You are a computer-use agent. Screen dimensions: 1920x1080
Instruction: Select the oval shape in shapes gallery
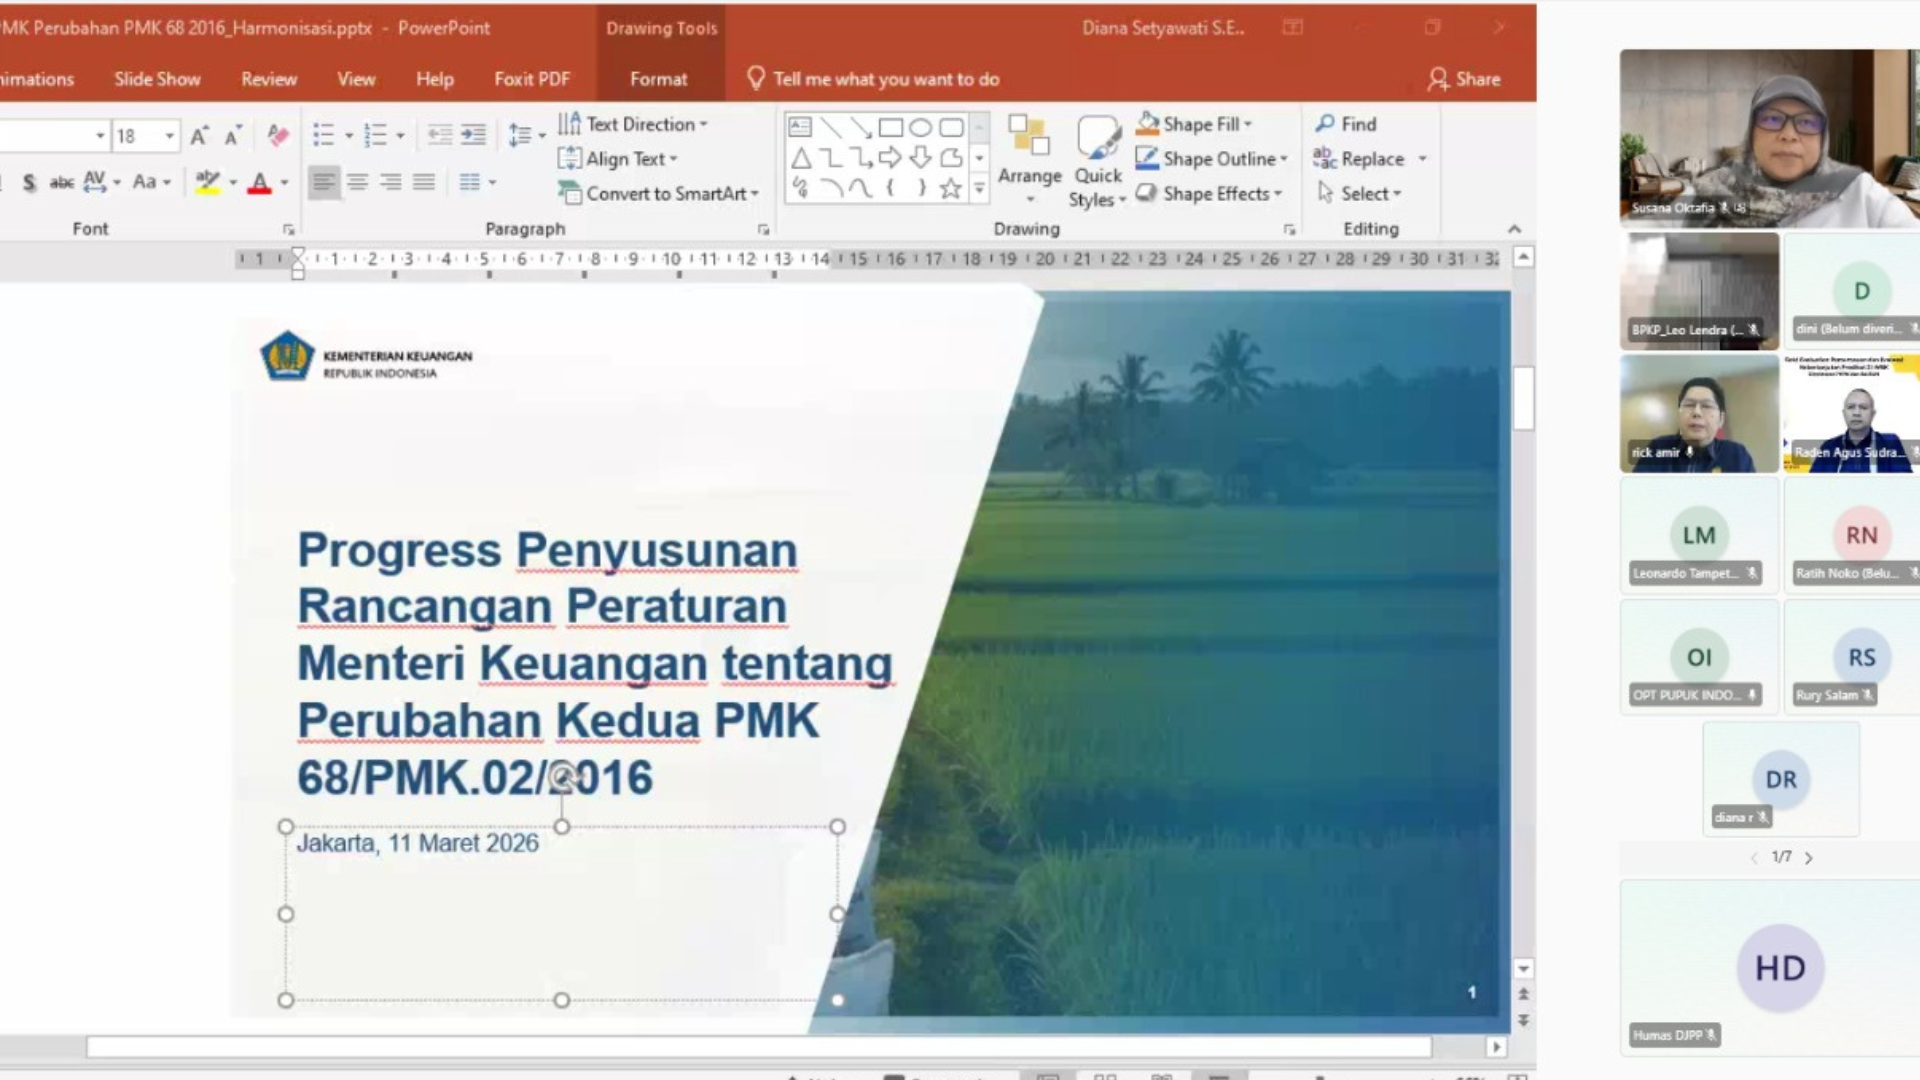click(x=921, y=127)
